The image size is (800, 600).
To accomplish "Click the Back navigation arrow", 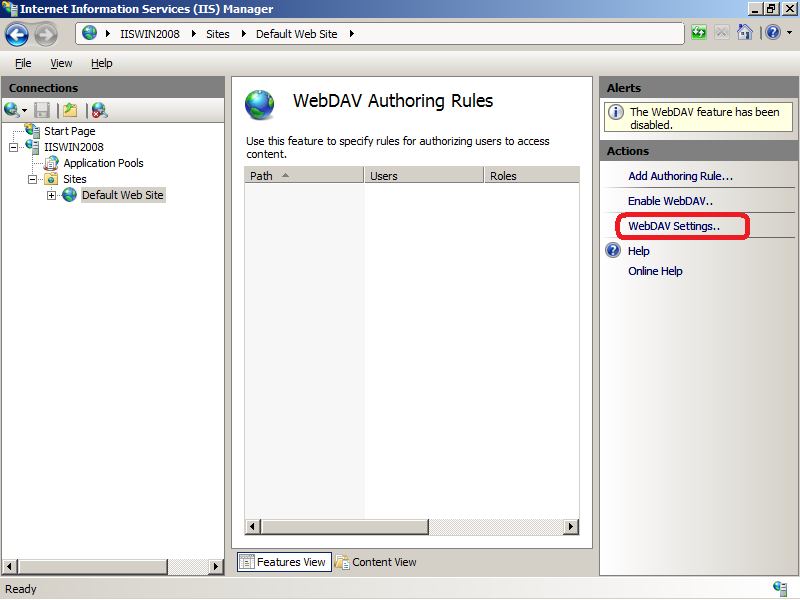I will (16, 34).
